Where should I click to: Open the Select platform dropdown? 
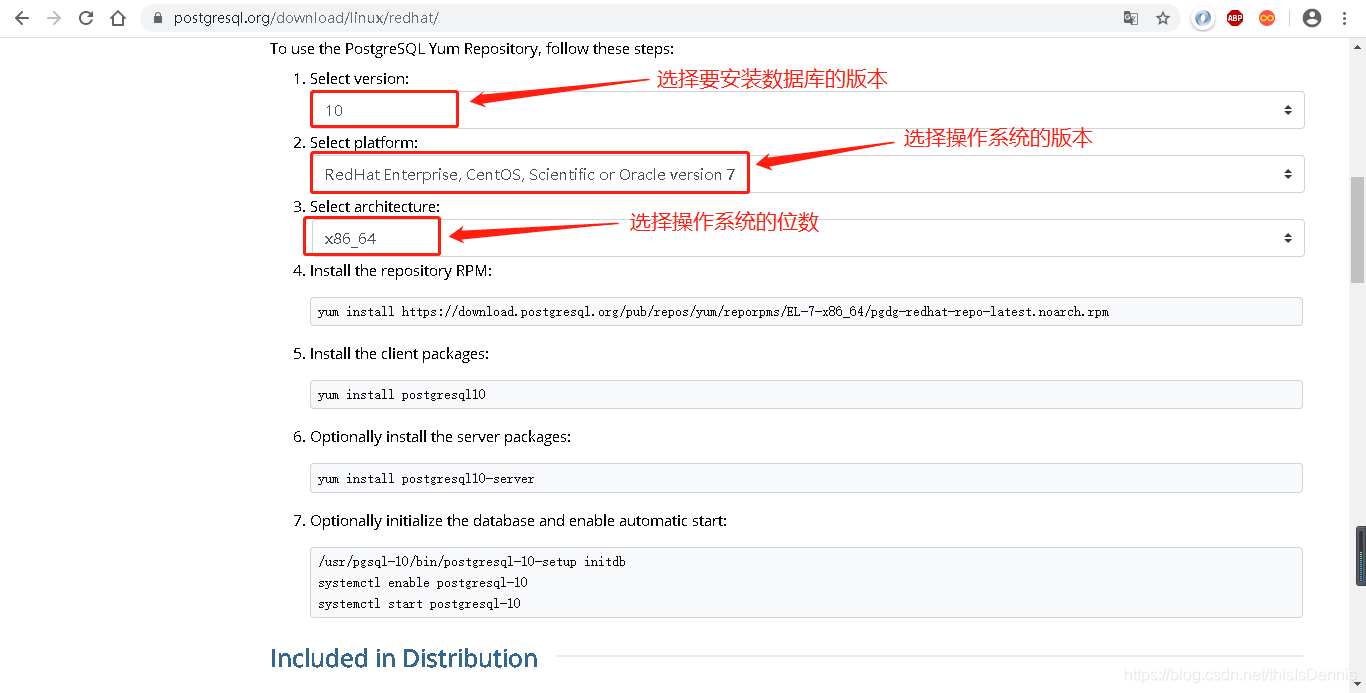click(807, 174)
